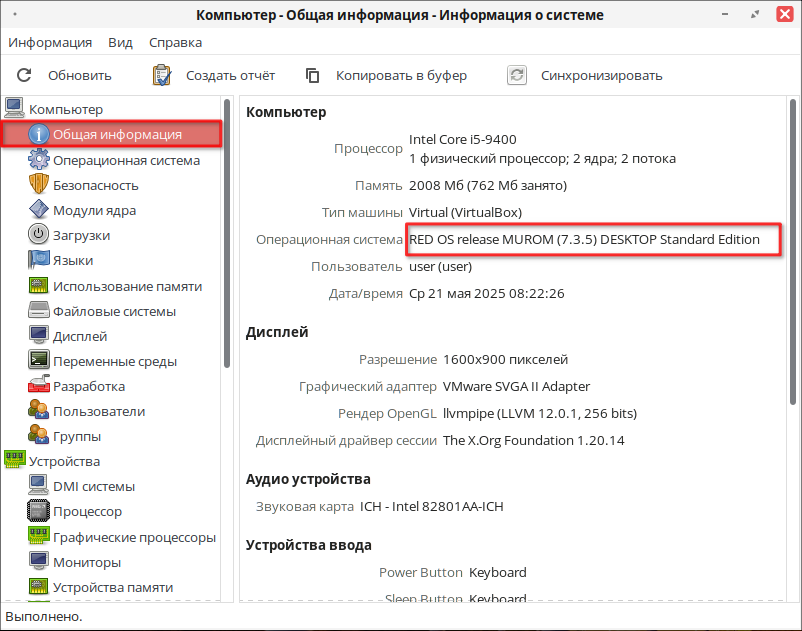
Task: Click the gear icon of Операционная система
Action: click(38, 160)
